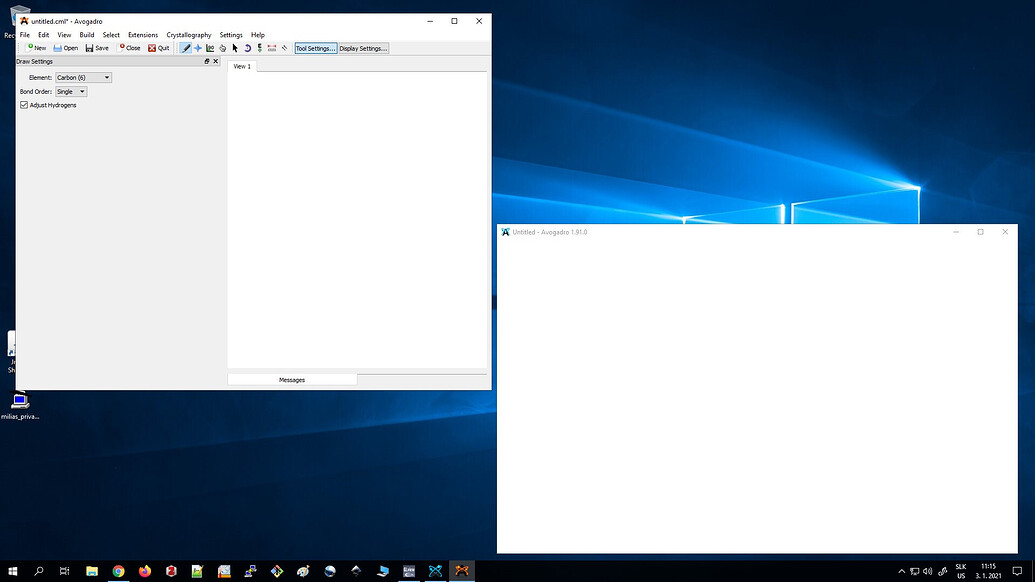
Task: Open the network icon in system tray
Action: pos(915,571)
